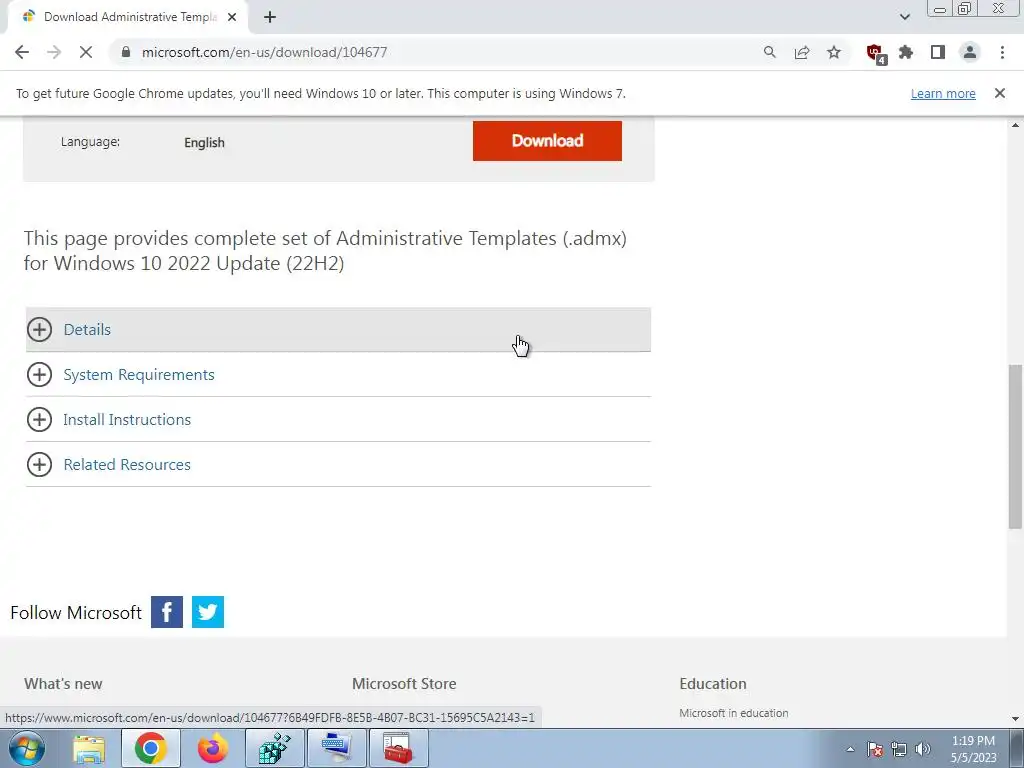Select the Download Administrative Templates tab
Image resolution: width=1024 pixels, height=768 pixels.
click(x=129, y=17)
